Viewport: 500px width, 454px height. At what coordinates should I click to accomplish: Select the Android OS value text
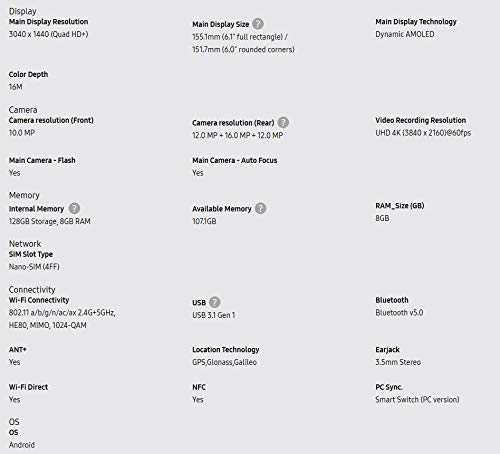click(22, 445)
